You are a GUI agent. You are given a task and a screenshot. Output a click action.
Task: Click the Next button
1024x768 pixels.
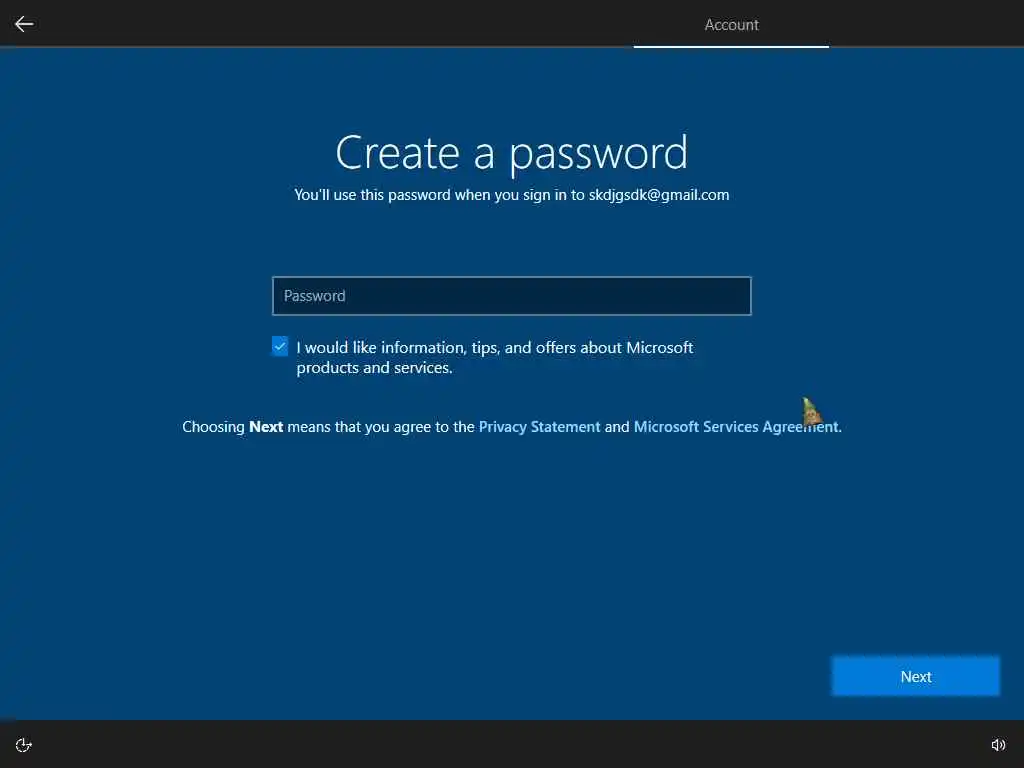pos(915,676)
